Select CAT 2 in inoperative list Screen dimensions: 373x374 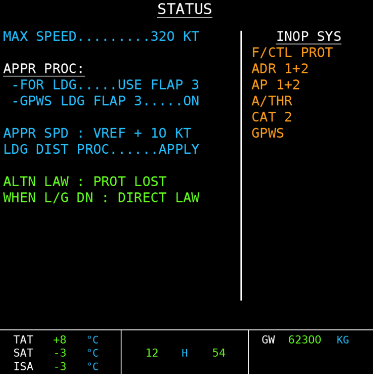pos(272,117)
